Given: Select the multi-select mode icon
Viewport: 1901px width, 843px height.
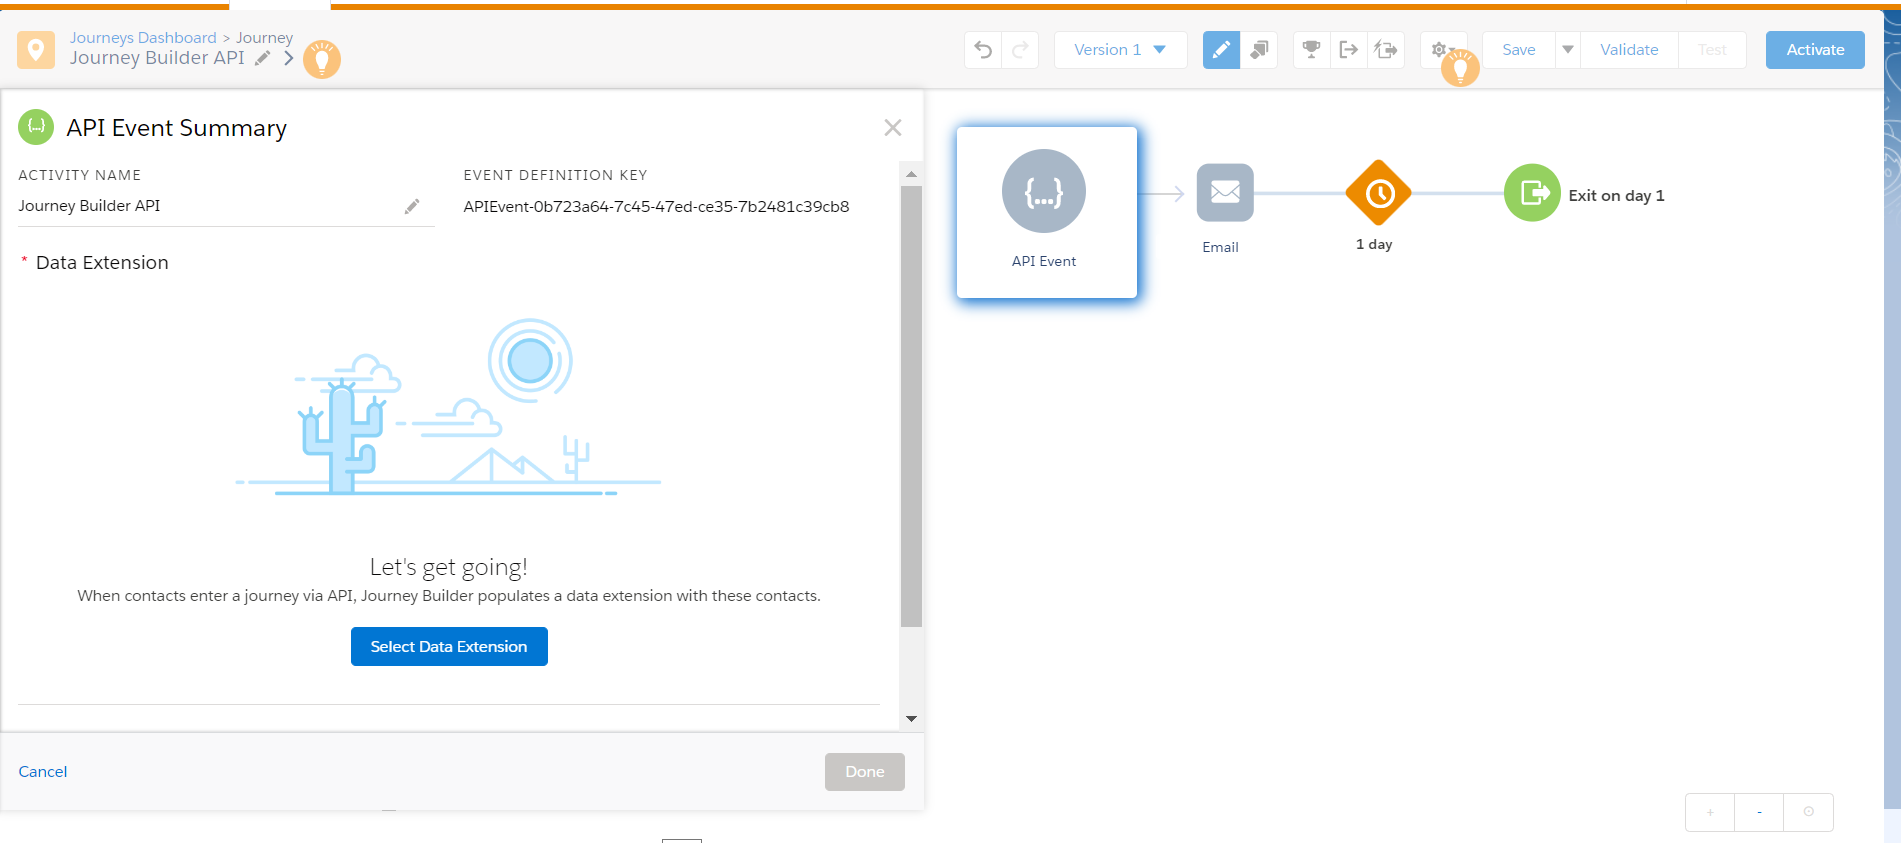Looking at the screenshot, I should click(x=1259, y=50).
